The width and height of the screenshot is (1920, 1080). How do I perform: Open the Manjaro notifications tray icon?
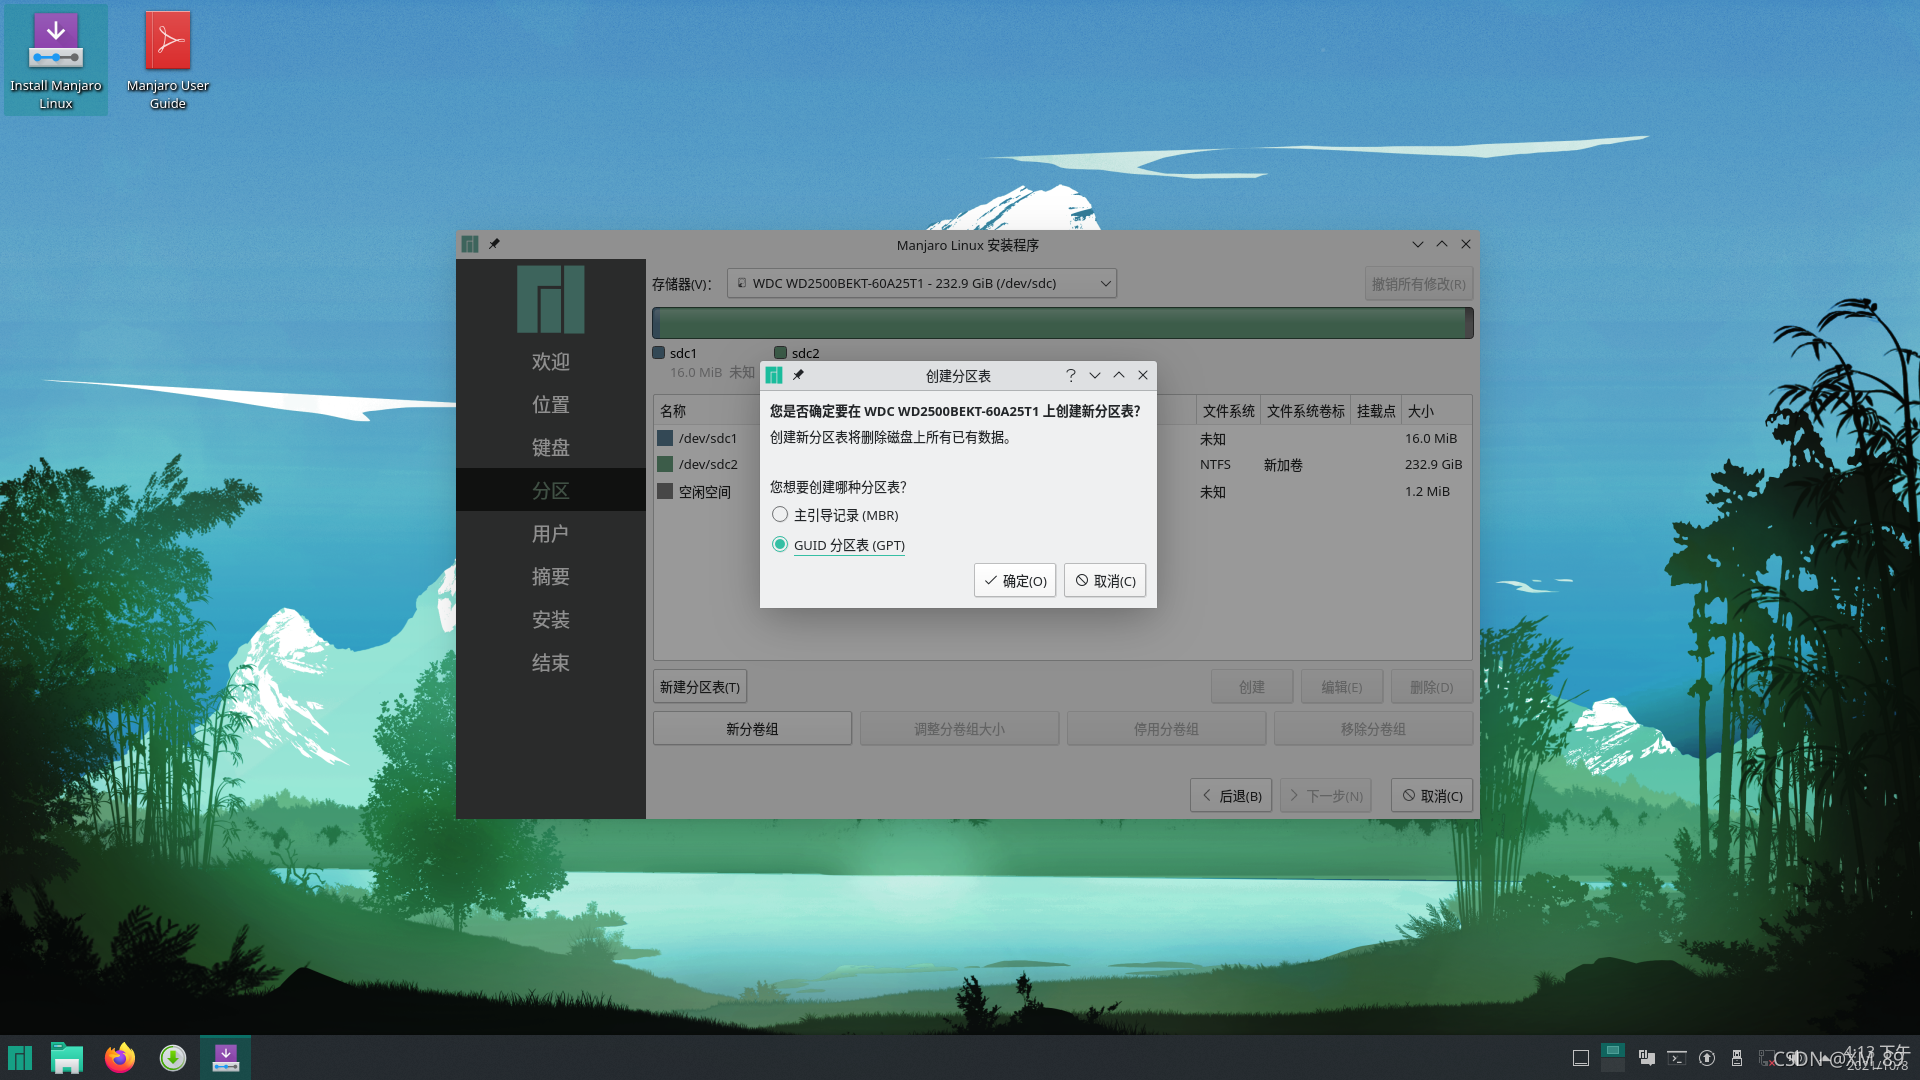pos(1647,1058)
